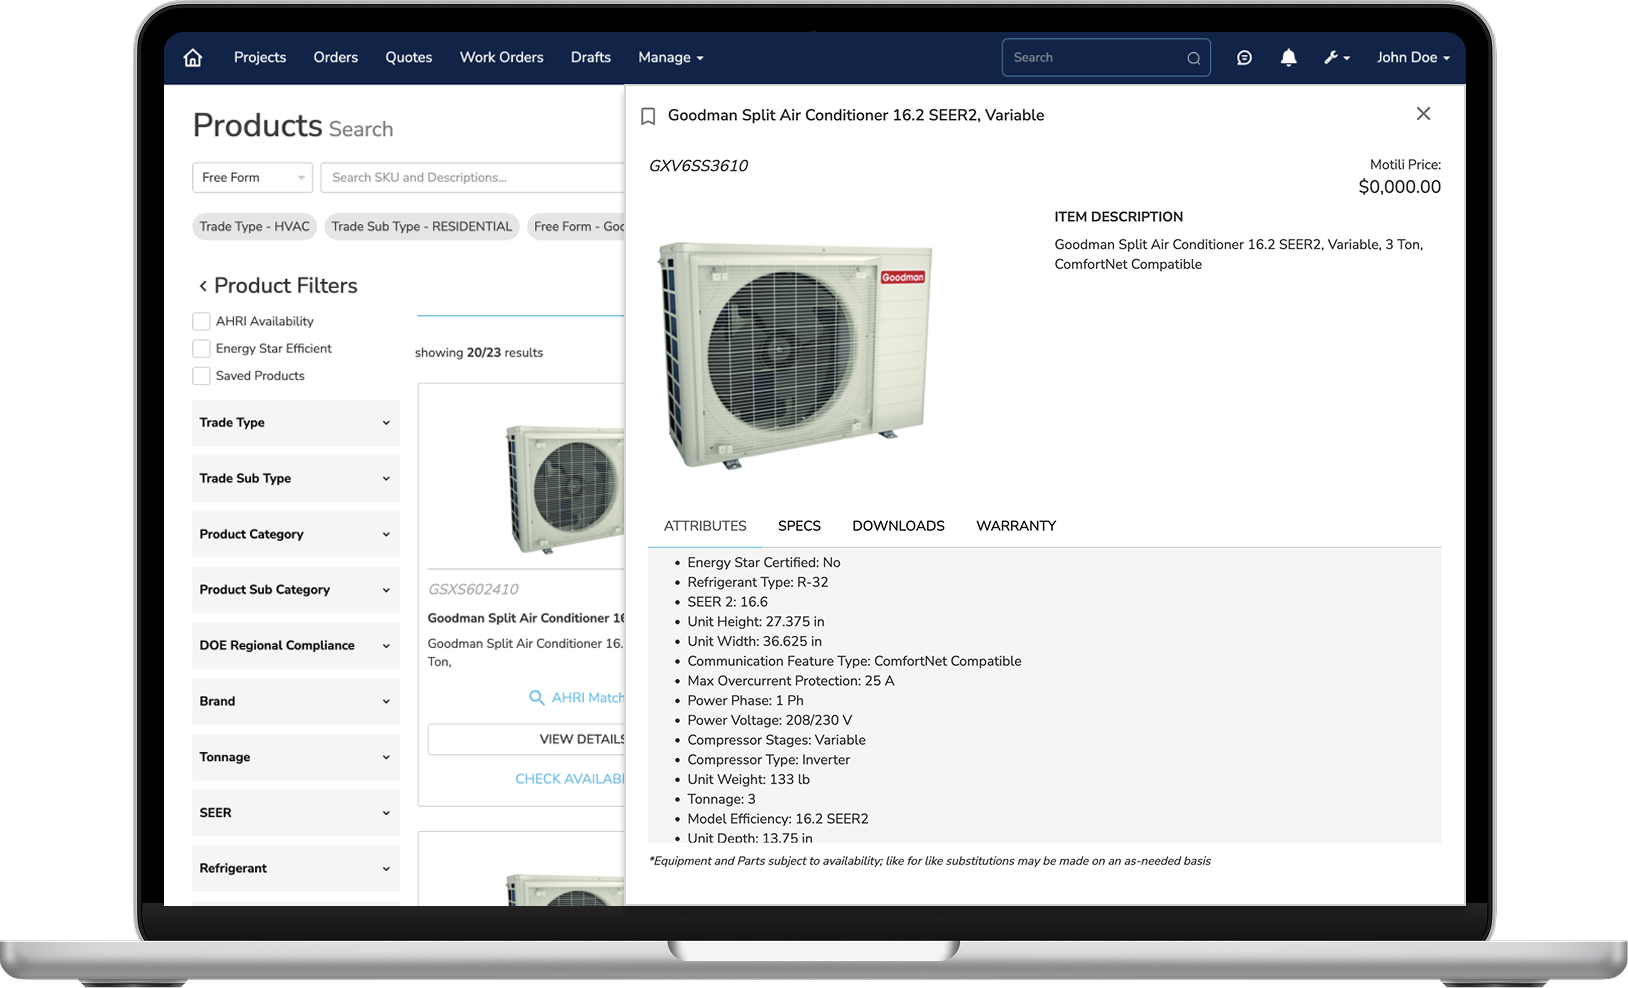Check AHRI Availability filter
1628x988 pixels.
[201, 321]
